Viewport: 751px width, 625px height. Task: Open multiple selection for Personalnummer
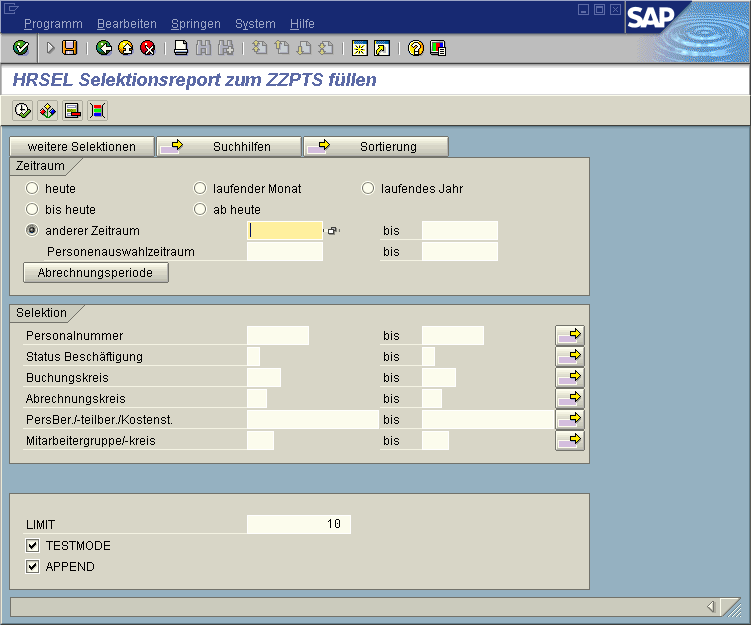(x=570, y=335)
